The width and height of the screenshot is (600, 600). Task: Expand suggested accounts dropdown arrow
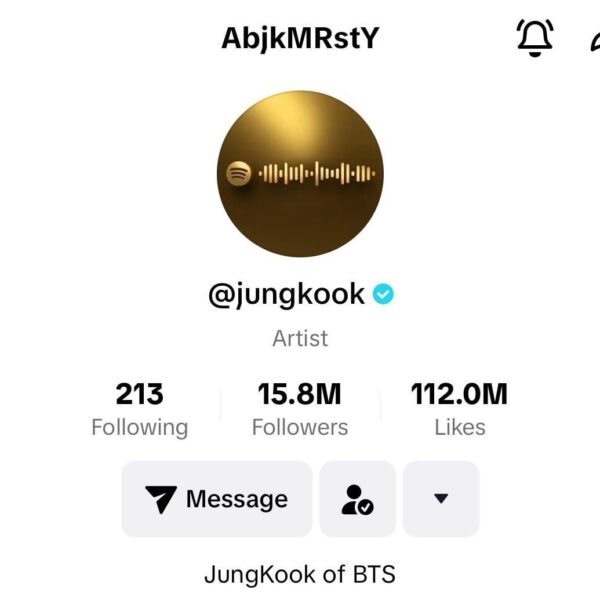[x=441, y=499]
